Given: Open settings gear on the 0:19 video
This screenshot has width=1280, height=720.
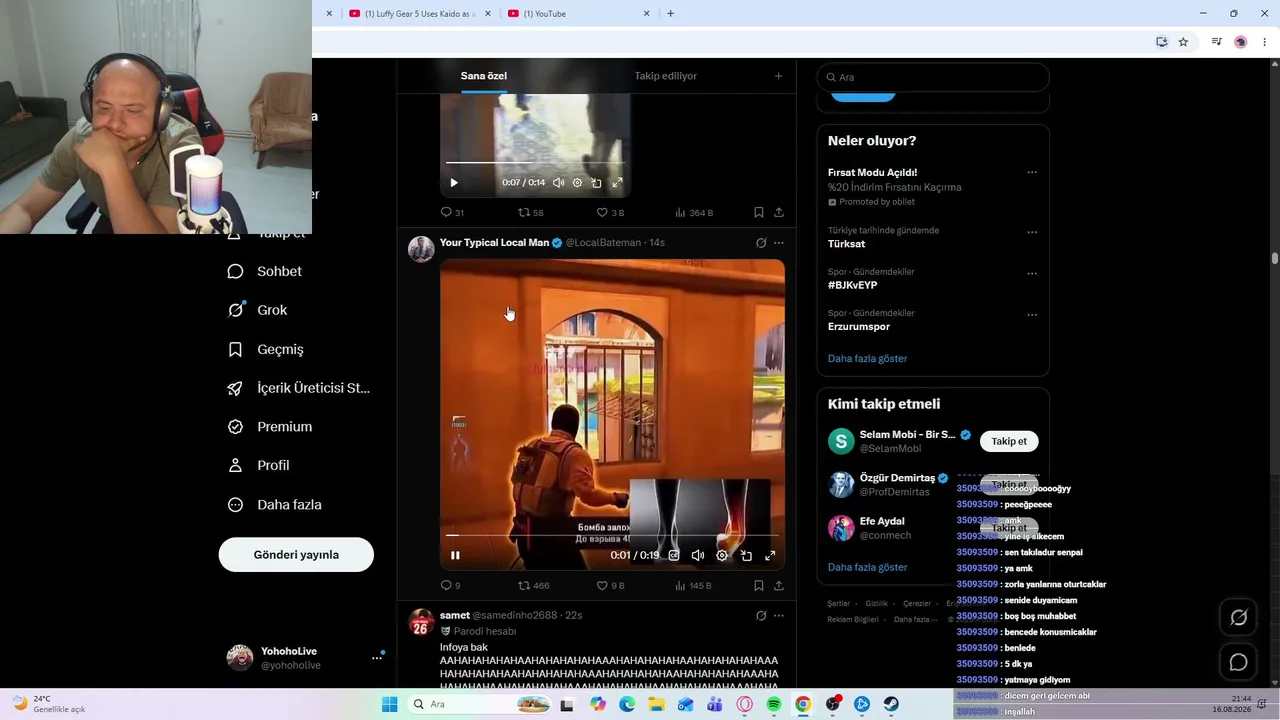Looking at the screenshot, I should tap(722, 555).
